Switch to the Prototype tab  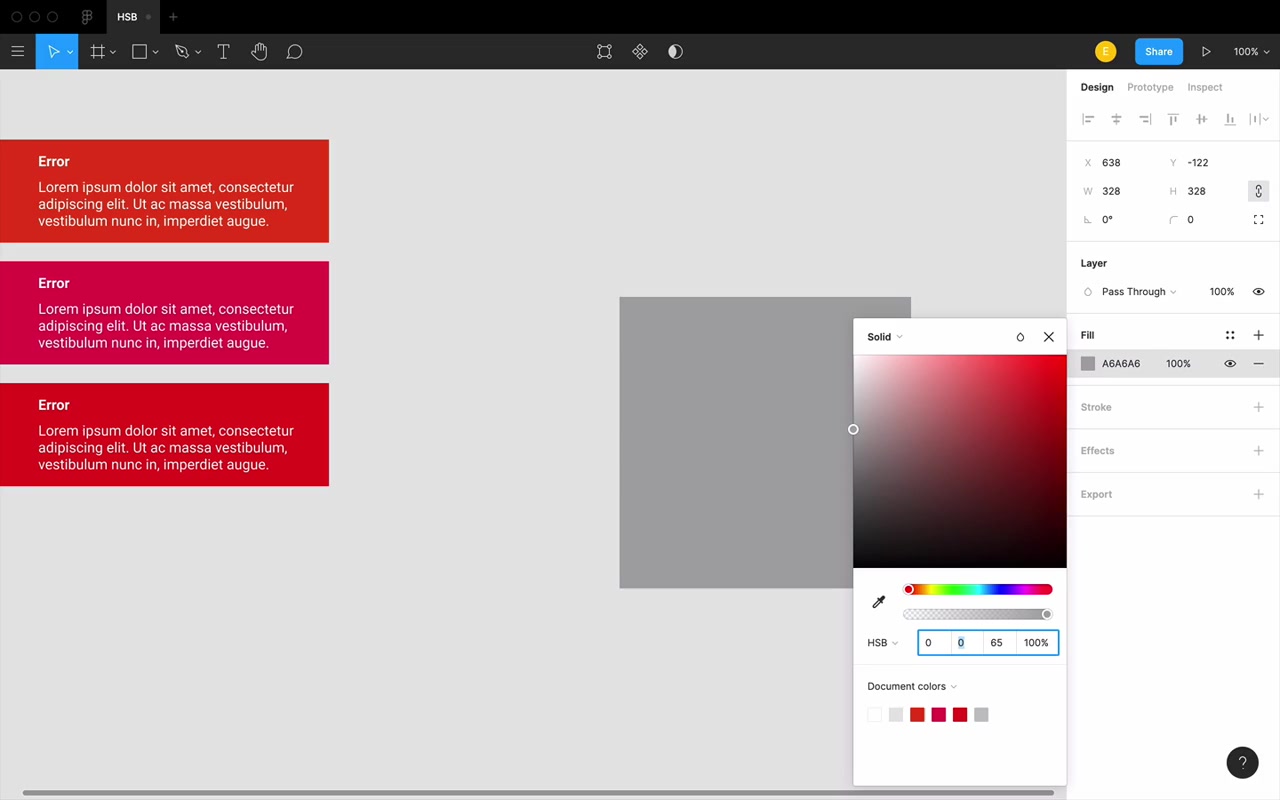pyautogui.click(x=1150, y=87)
